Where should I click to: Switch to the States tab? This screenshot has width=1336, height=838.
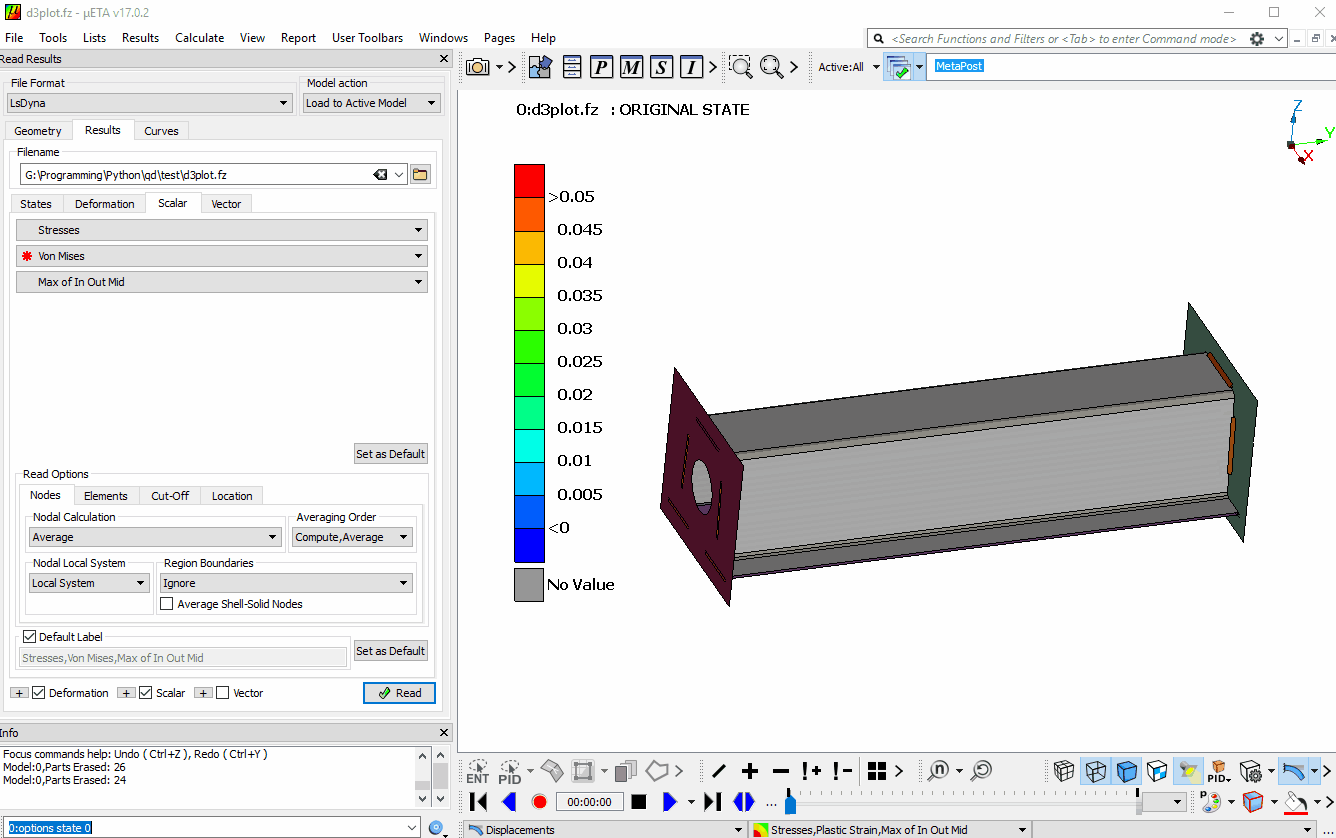36,204
